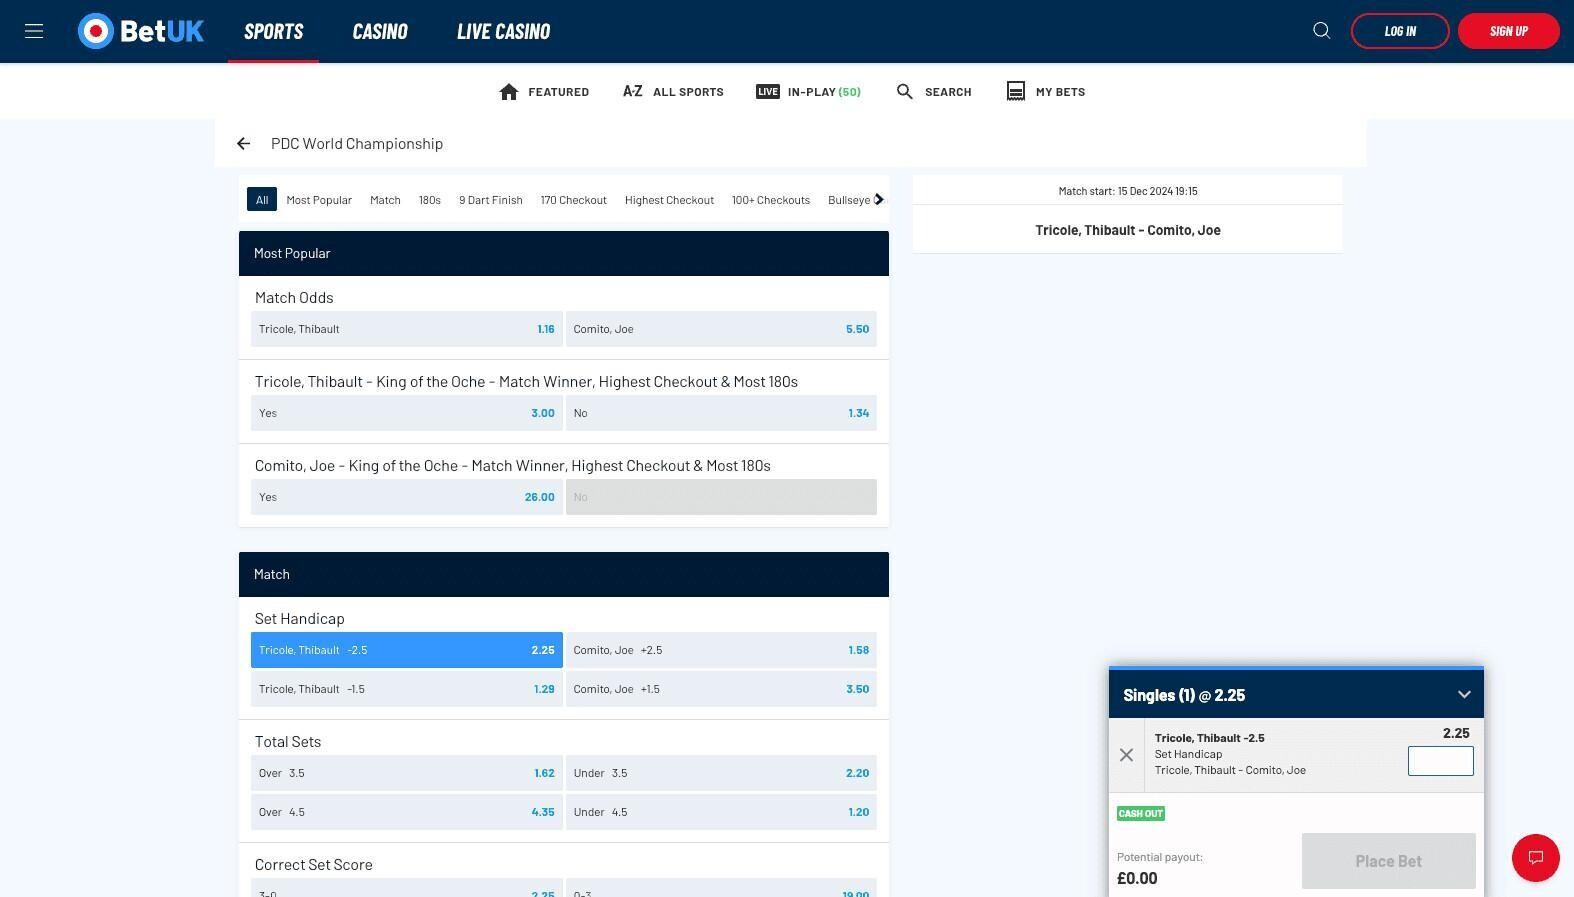
Task: Select the 170 Checkout tab
Action: pos(574,200)
